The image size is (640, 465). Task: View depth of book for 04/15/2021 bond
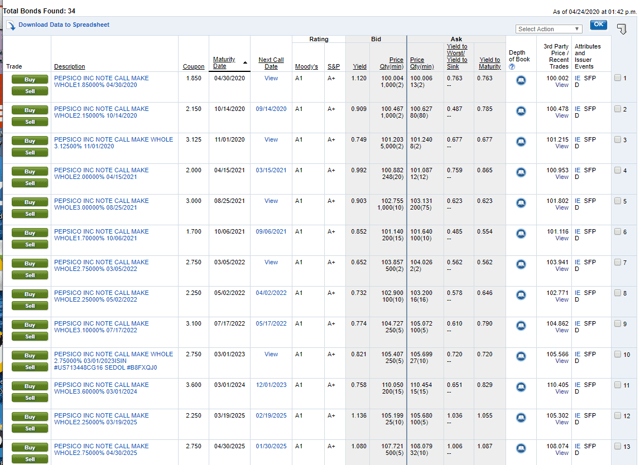pyautogui.click(x=521, y=172)
